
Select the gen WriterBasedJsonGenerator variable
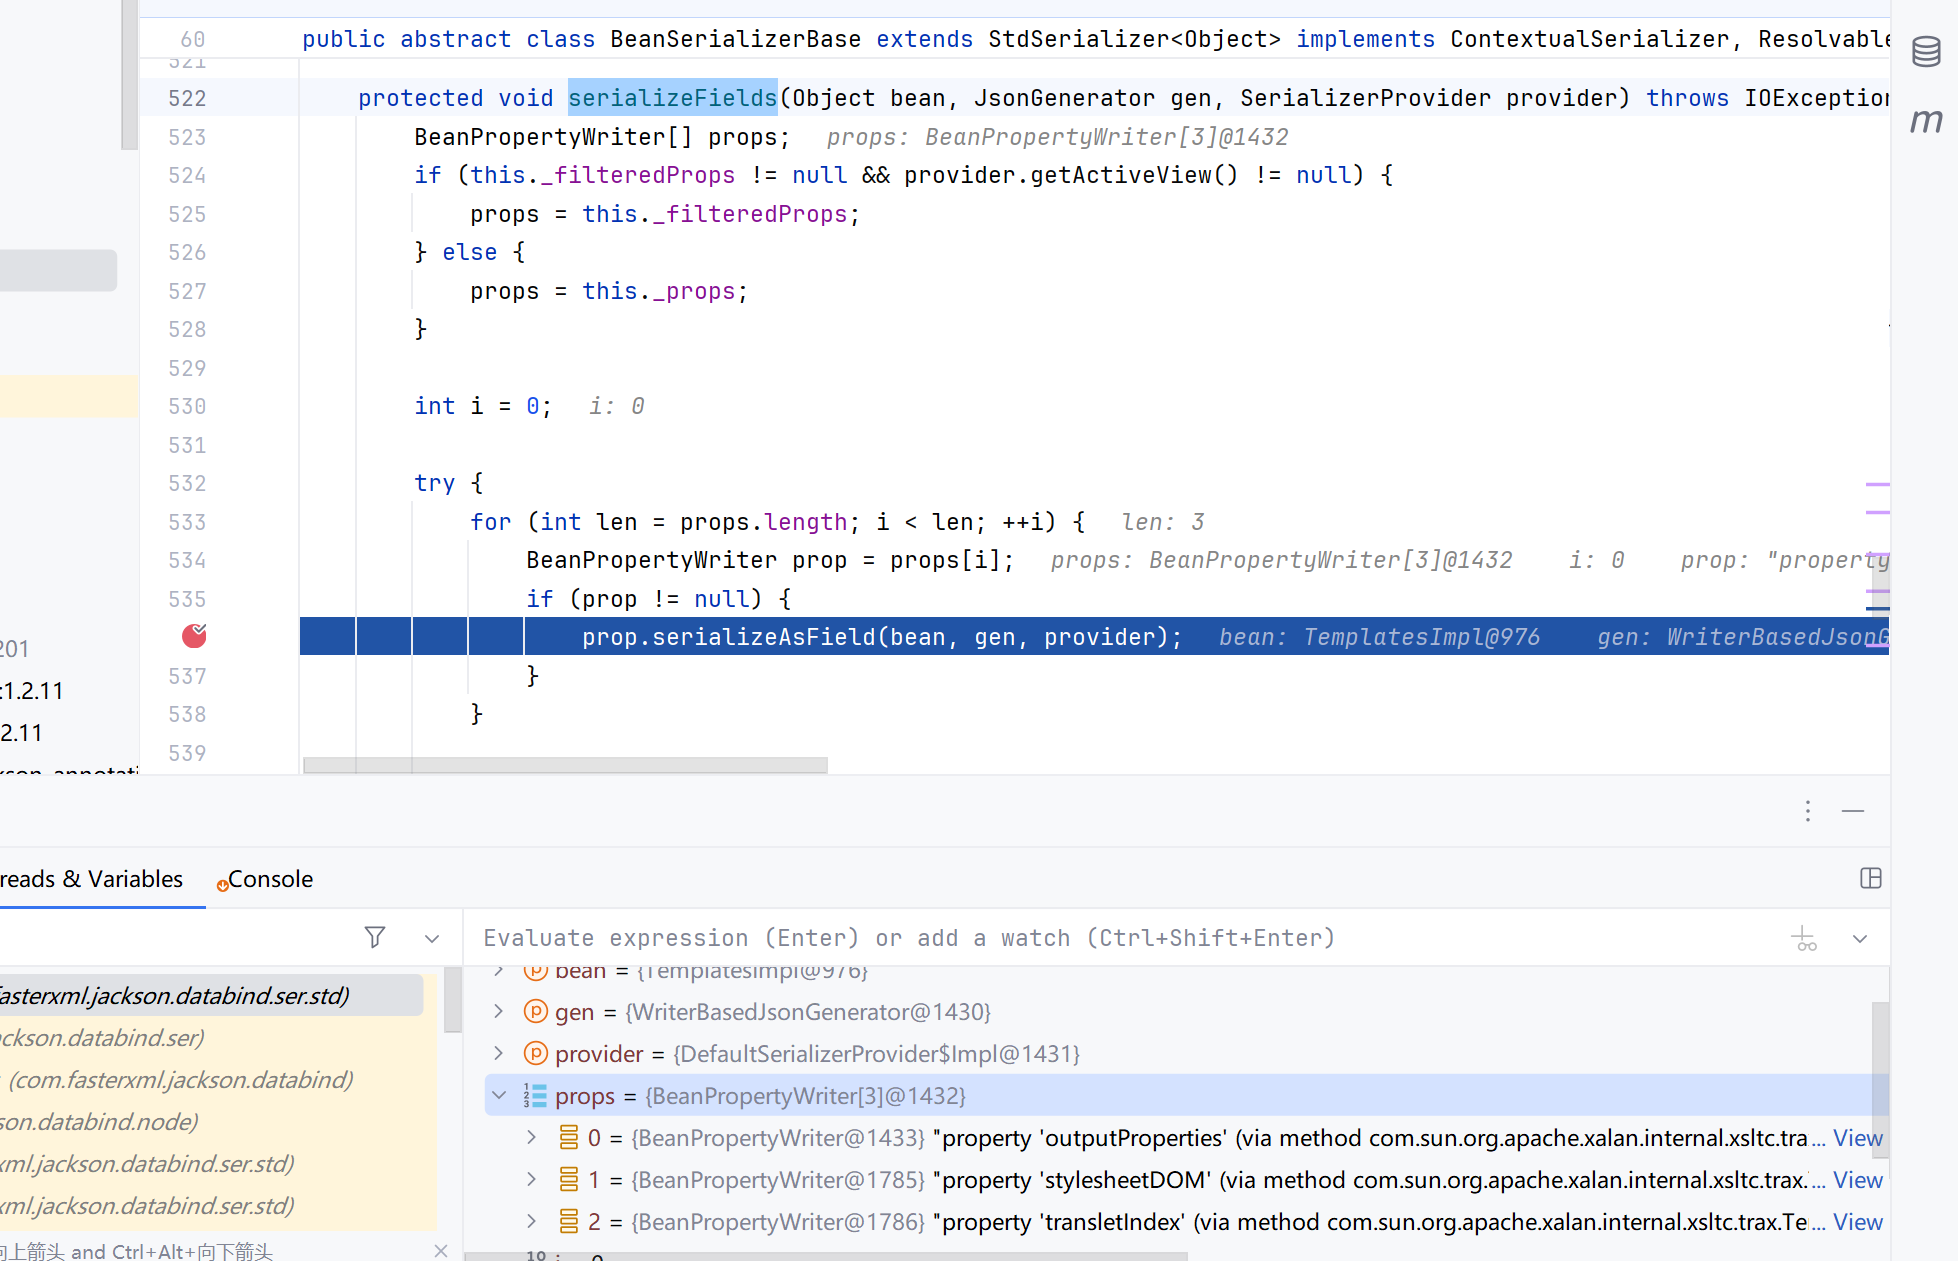coord(772,1012)
